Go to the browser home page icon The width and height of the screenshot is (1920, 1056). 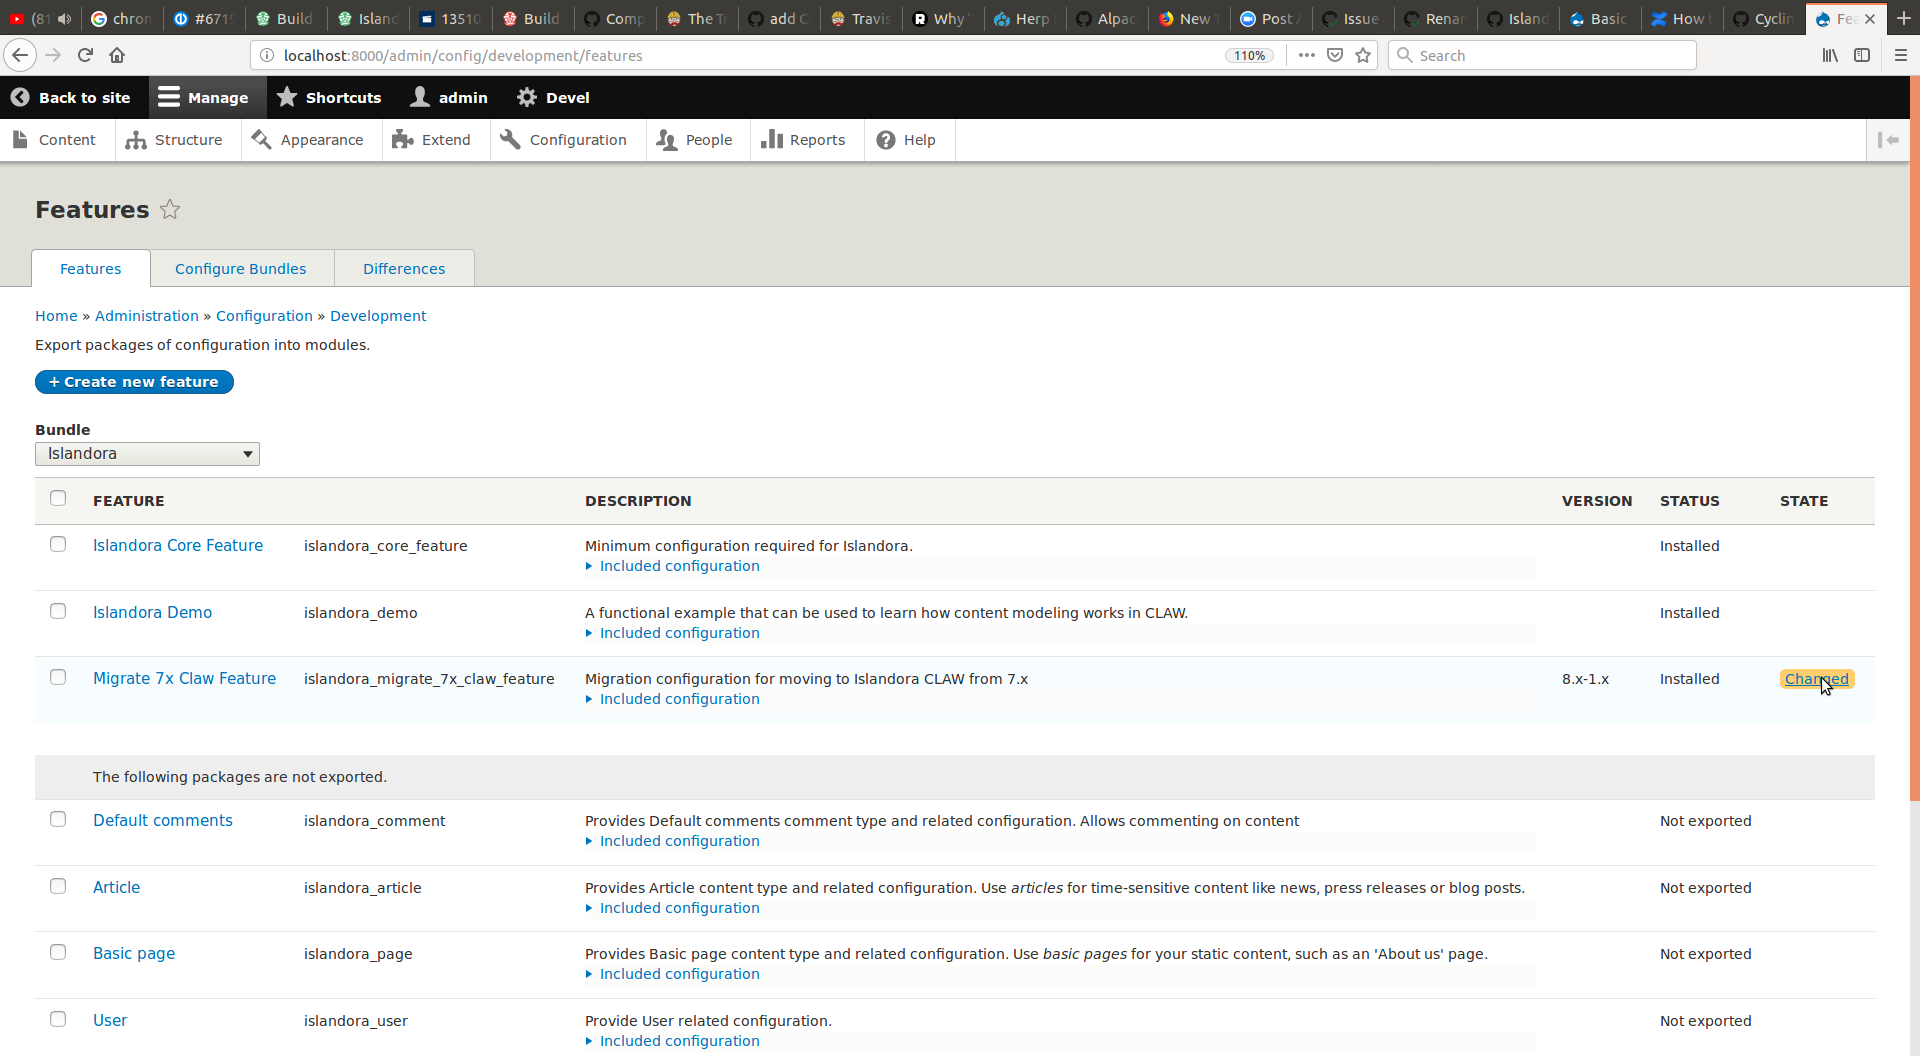pos(117,55)
